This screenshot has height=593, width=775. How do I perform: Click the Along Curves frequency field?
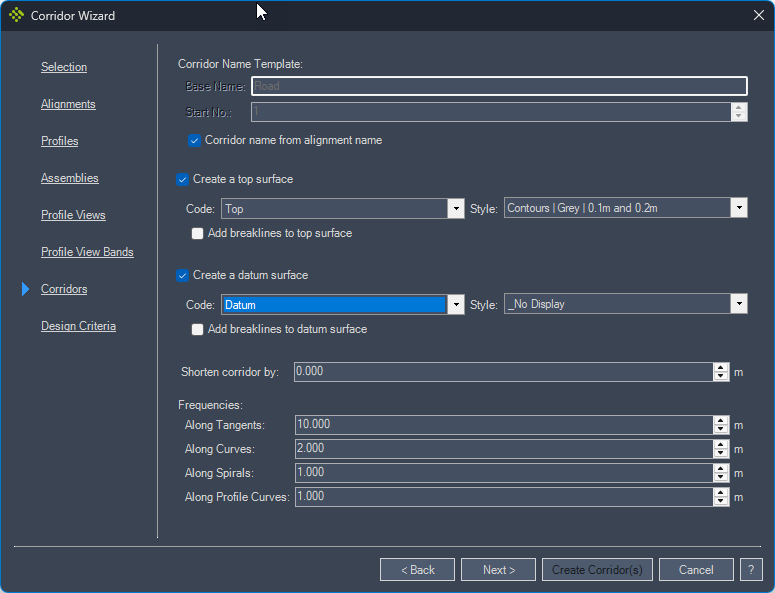tap(504, 449)
